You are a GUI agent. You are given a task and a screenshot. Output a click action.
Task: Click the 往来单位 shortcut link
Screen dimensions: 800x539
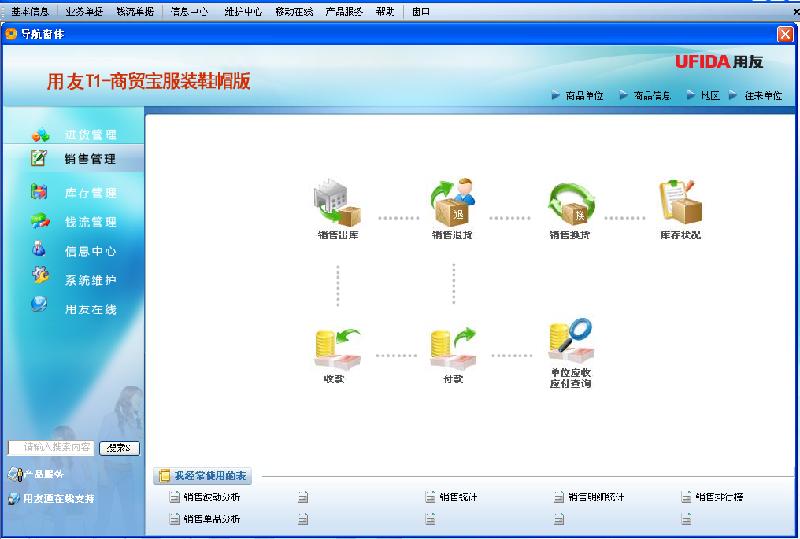[x=763, y=95]
